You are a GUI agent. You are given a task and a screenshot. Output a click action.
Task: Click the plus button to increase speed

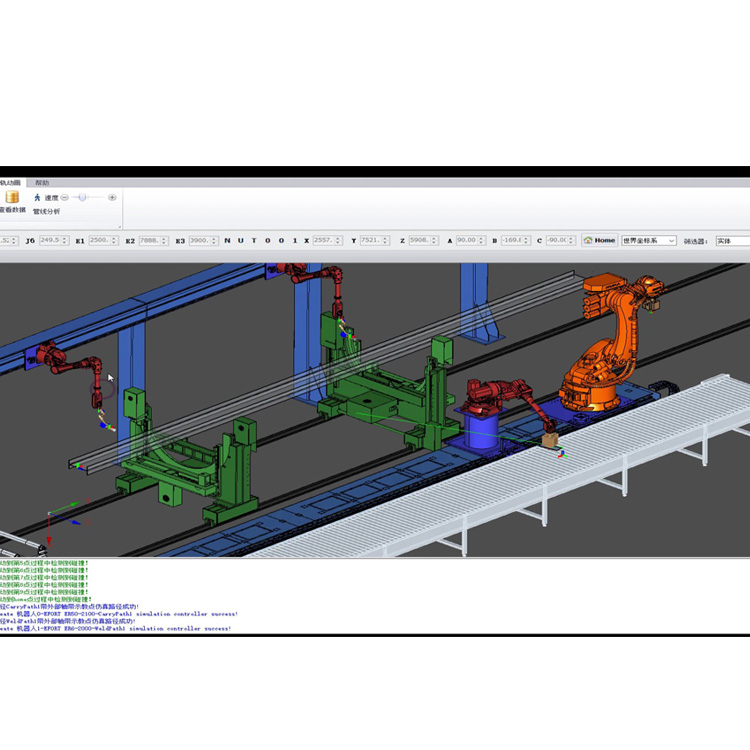coord(112,198)
